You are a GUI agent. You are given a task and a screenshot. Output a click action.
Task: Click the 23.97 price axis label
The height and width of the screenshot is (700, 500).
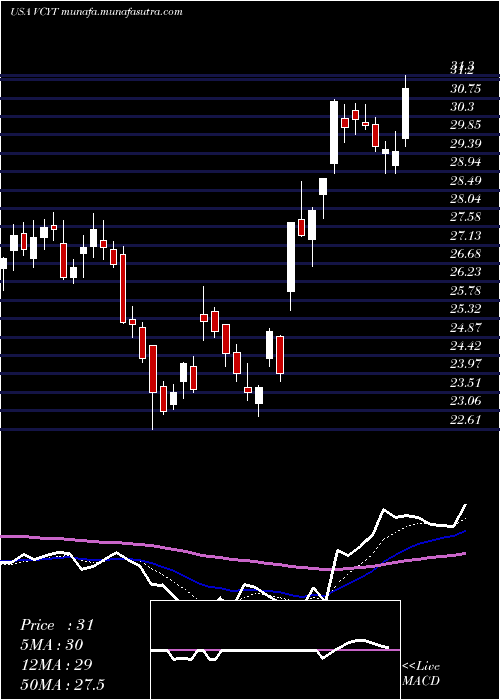click(x=466, y=364)
